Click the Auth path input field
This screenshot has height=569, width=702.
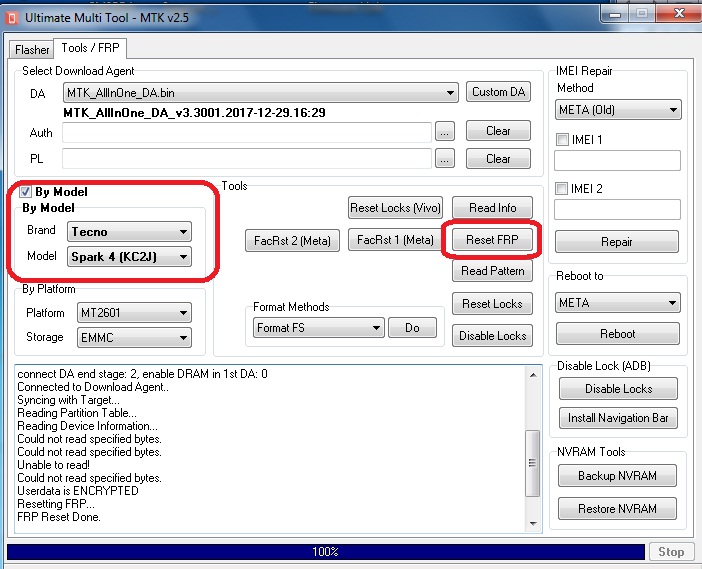247,133
